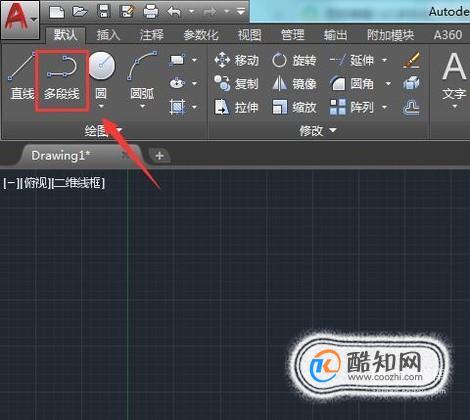Click the 旋转 rotate tool
The width and height of the screenshot is (470, 420).
point(294,60)
